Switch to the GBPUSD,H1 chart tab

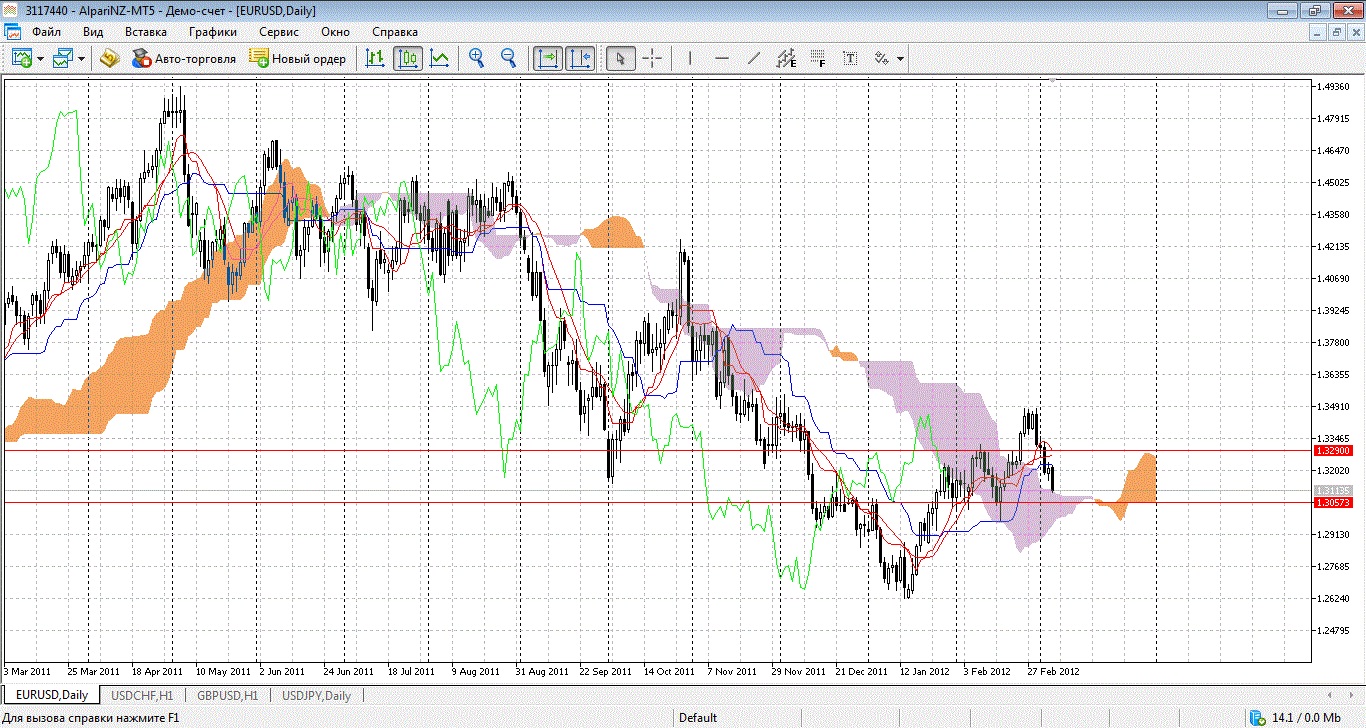point(228,695)
